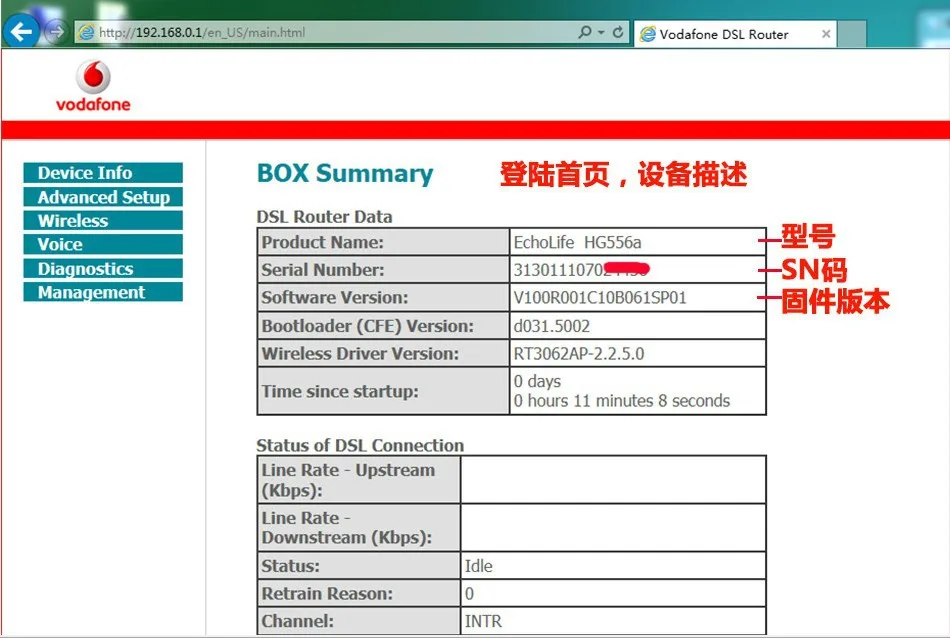950x638 pixels.
Task: Click the '0 hours 11 minutes 8 seconds' text
Action: [622, 400]
